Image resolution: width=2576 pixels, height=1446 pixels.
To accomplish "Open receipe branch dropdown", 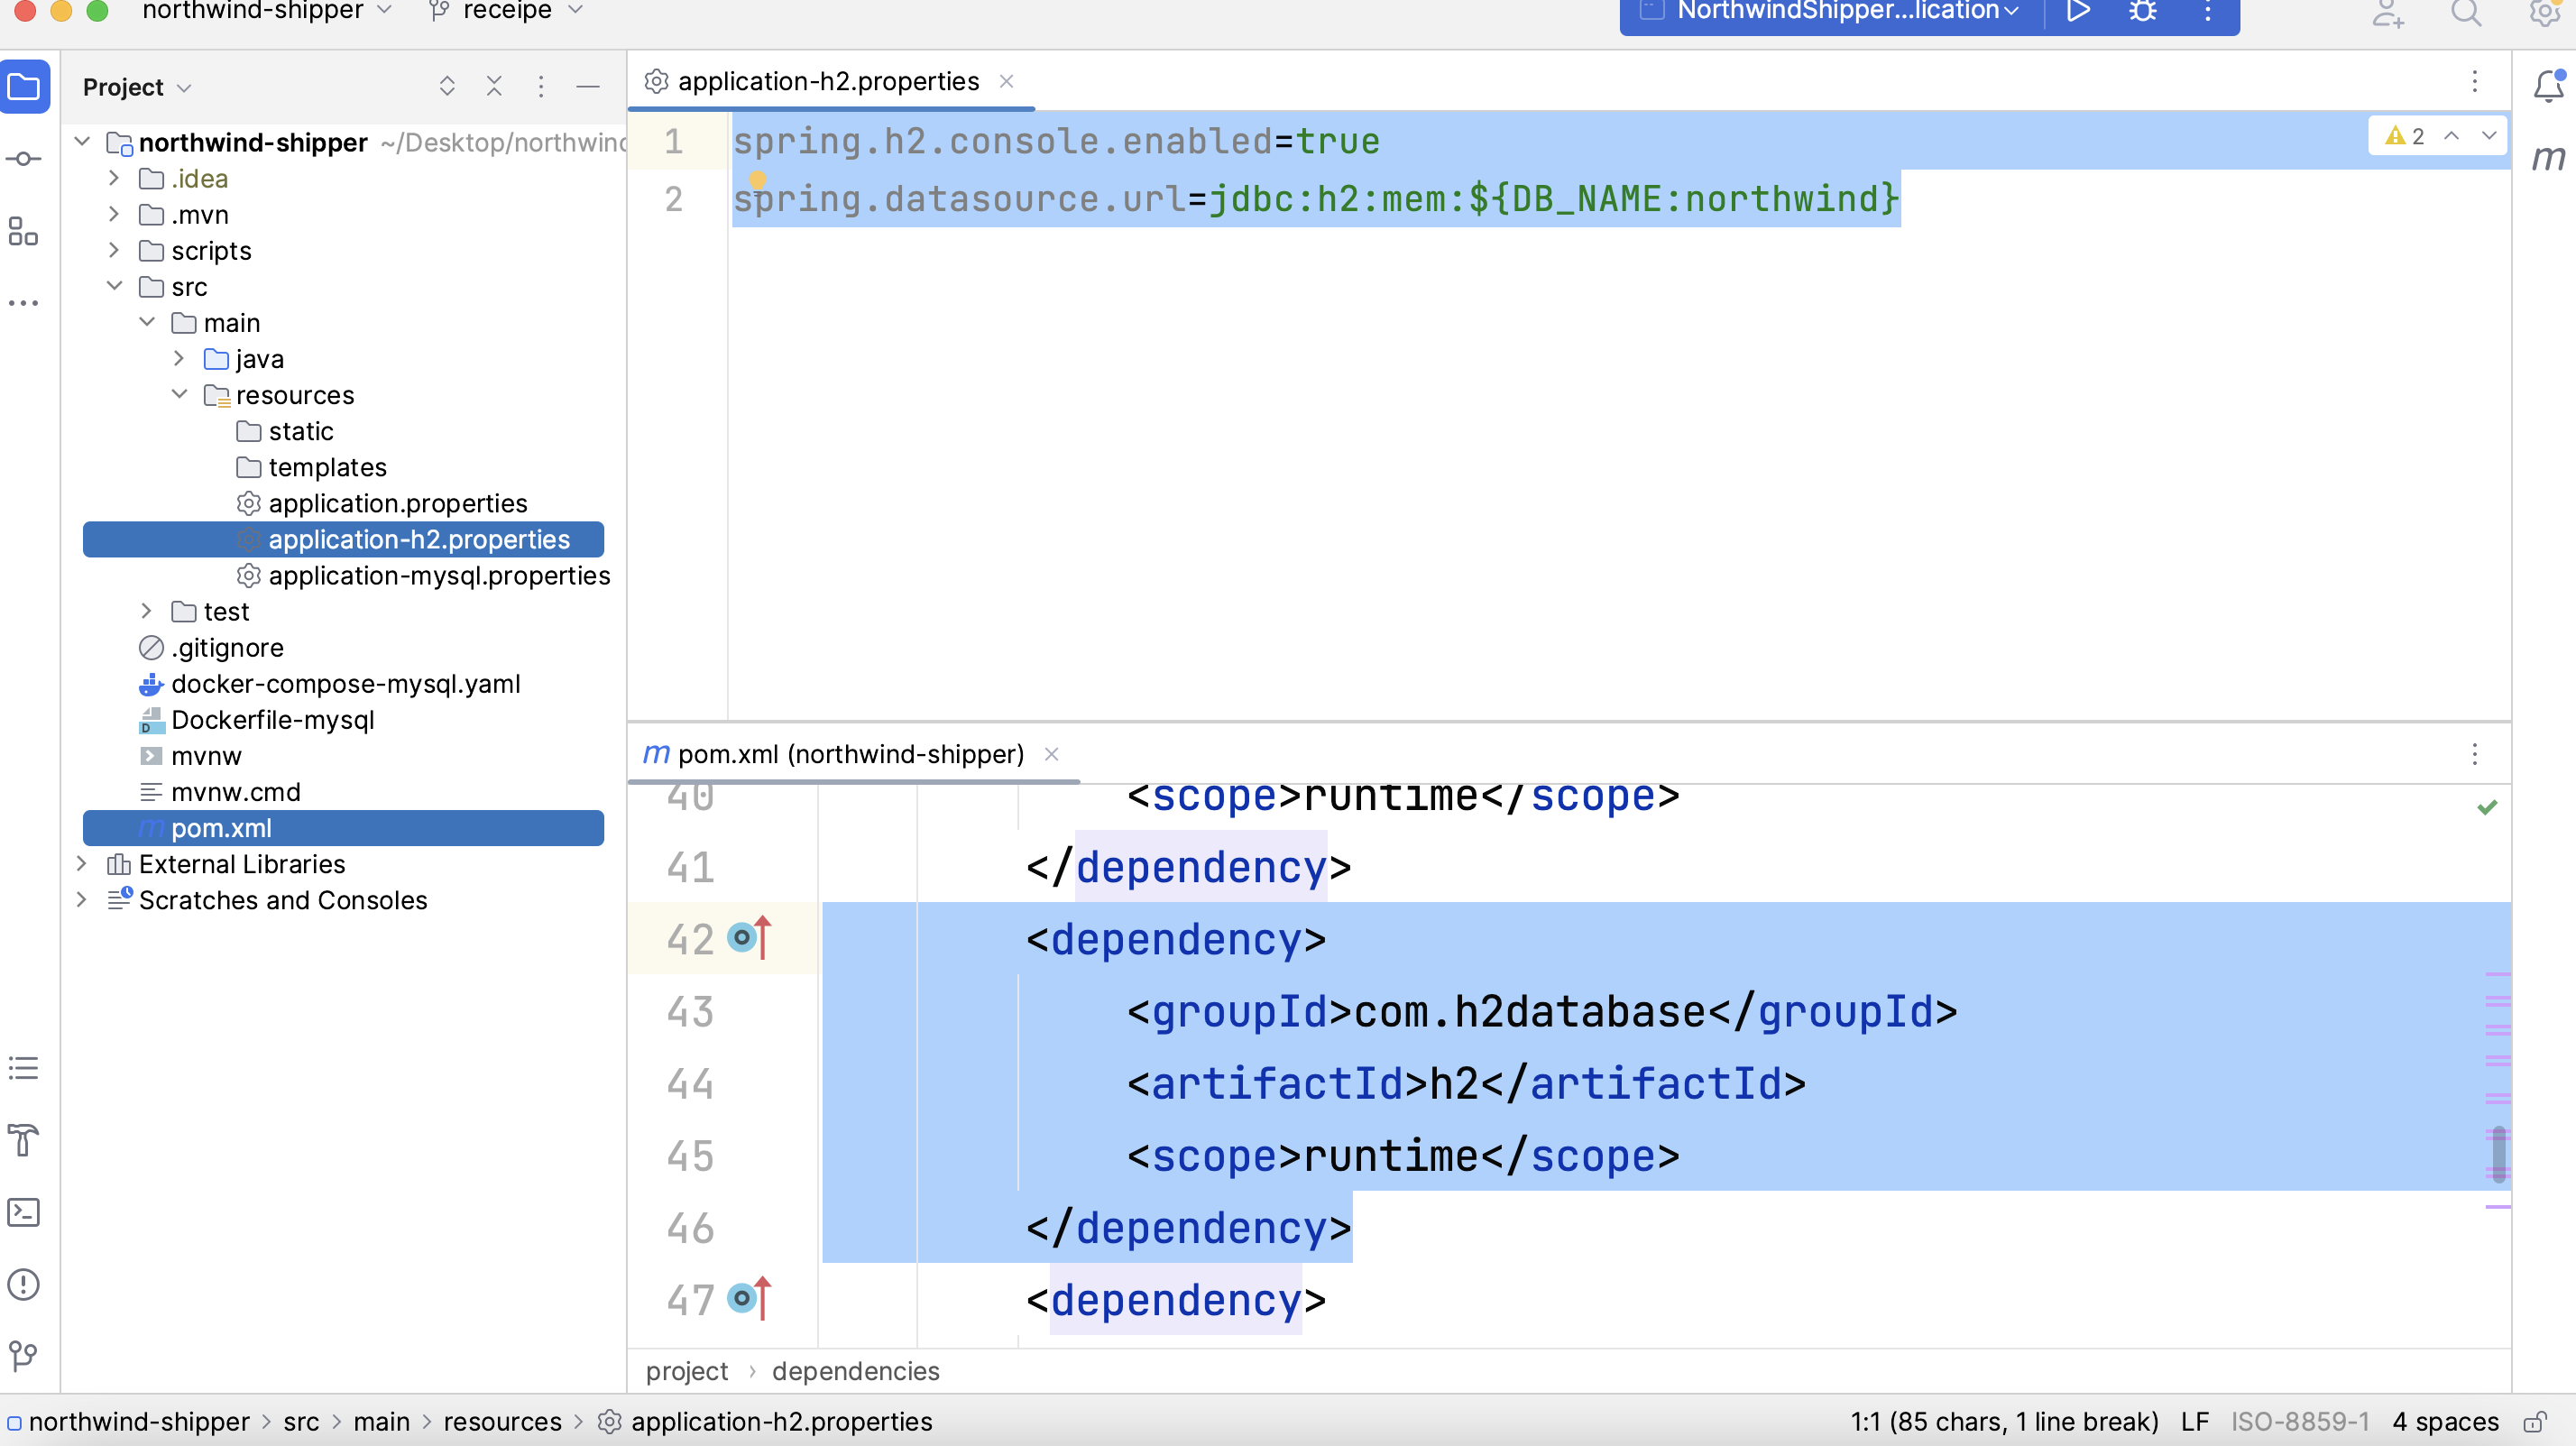I will (x=506, y=11).
